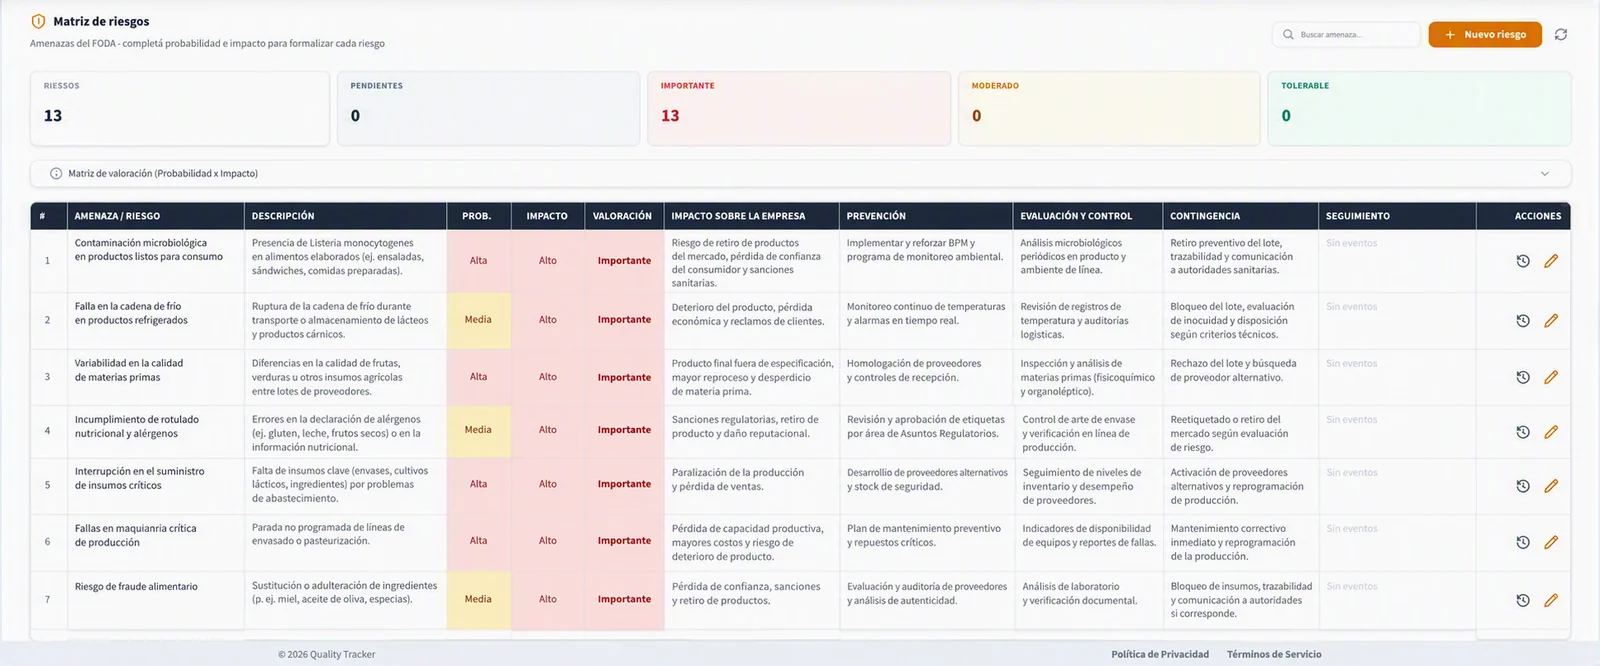Open Política de Privacidad link
Image resolution: width=1600 pixels, height=666 pixels.
(x=1160, y=654)
